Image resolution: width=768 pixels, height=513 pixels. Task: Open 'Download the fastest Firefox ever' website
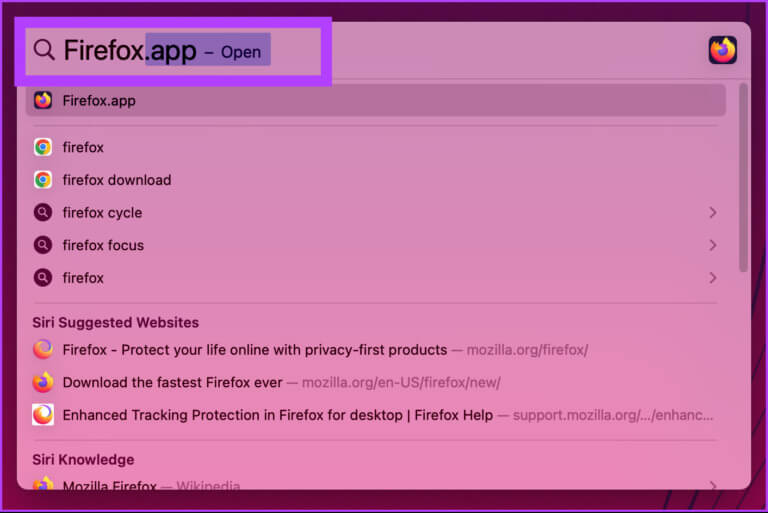(x=376, y=382)
